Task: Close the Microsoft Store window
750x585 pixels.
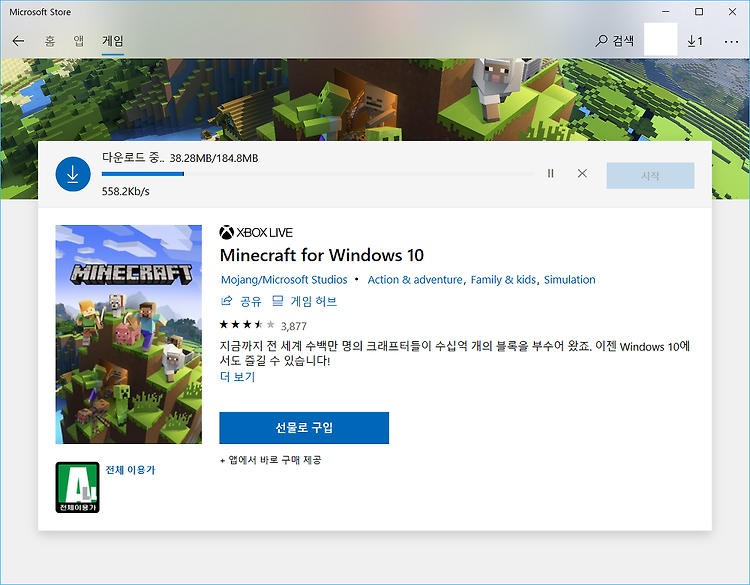Action: (732, 11)
